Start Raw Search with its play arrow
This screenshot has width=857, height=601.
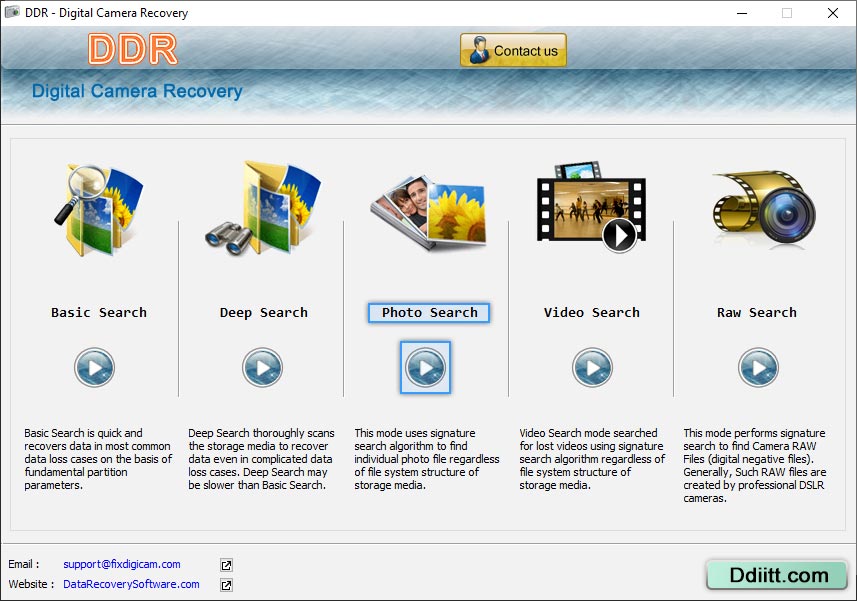point(757,367)
